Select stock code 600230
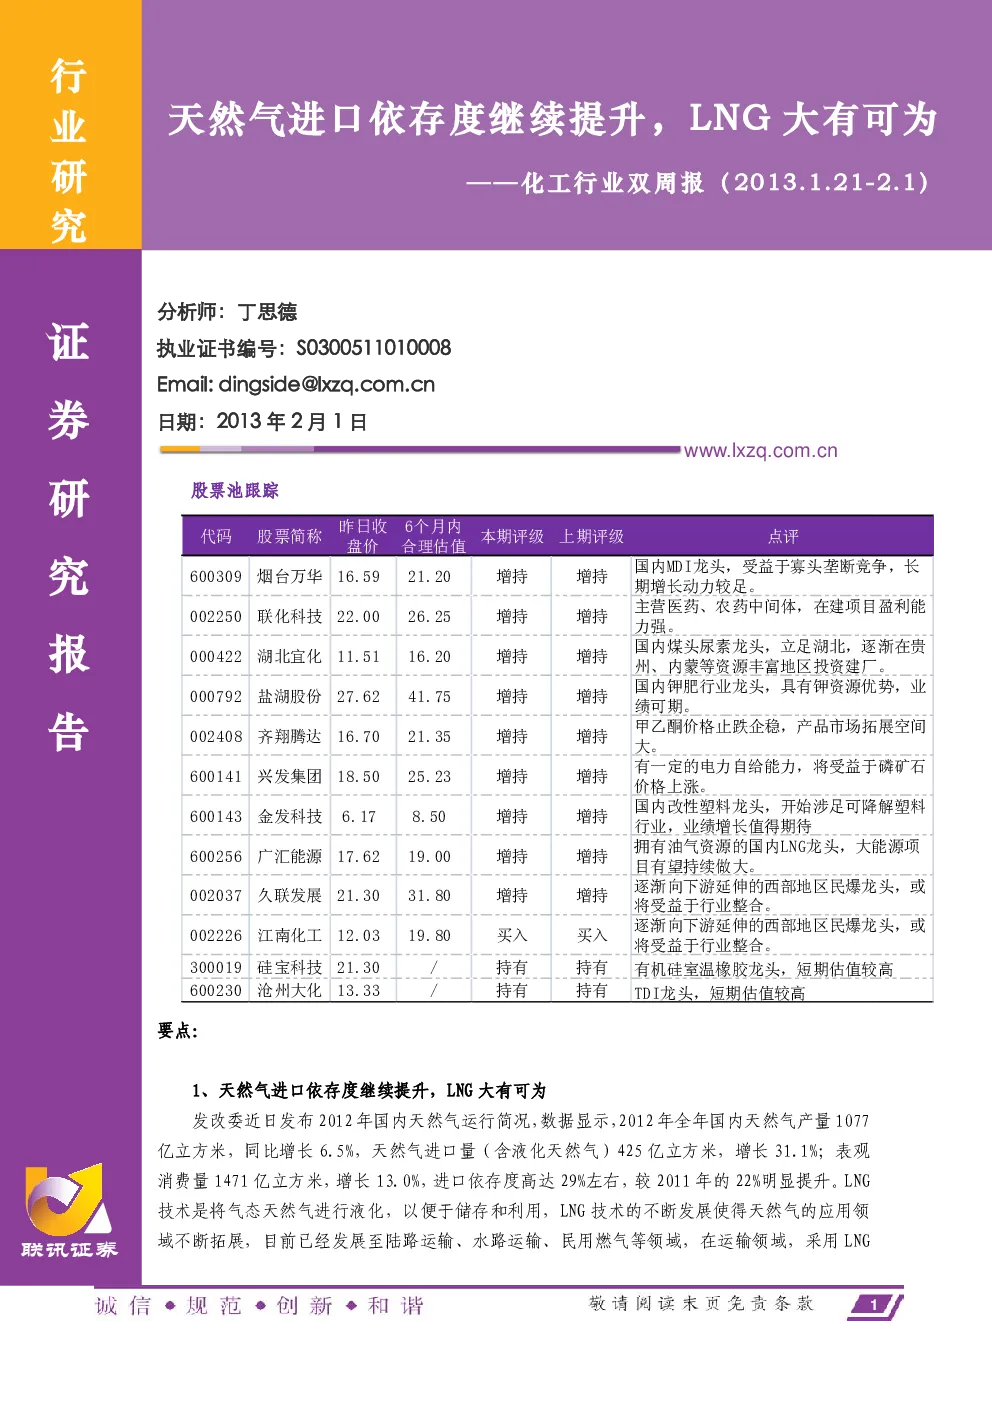 [x=216, y=990]
